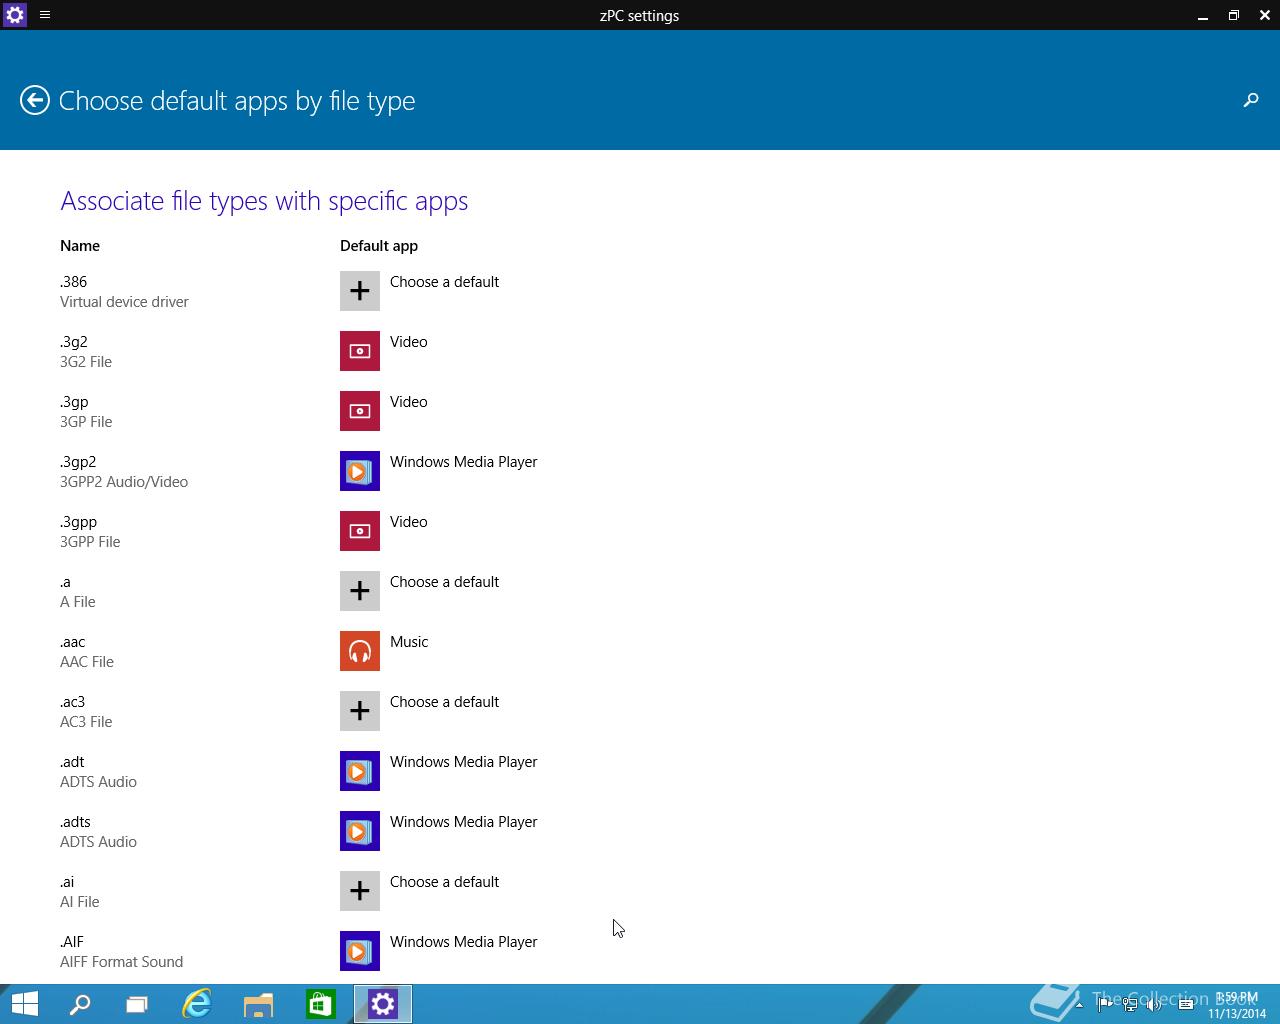Click the zPC settings gear icon in the title bar
The width and height of the screenshot is (1280, 1024).
(15, 15)
